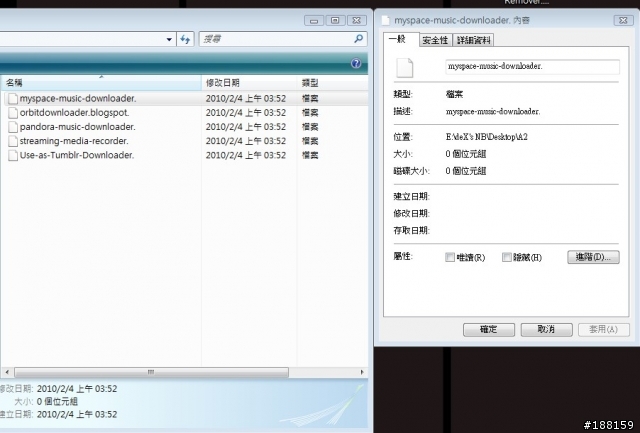Select the streaming-media-recorder. file name
This screenshot has width=640, height=433.
[x=74, y=141]
